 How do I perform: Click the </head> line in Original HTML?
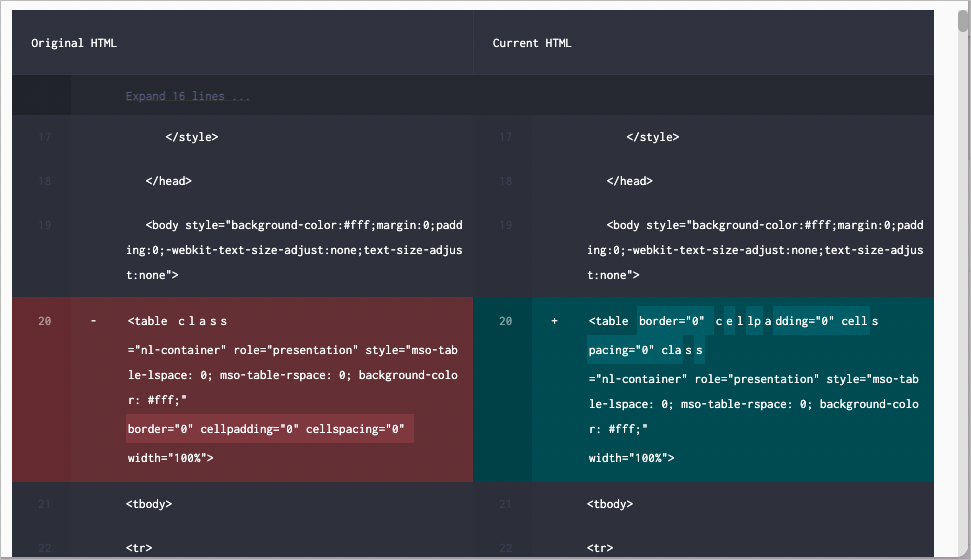pos(168,181)
